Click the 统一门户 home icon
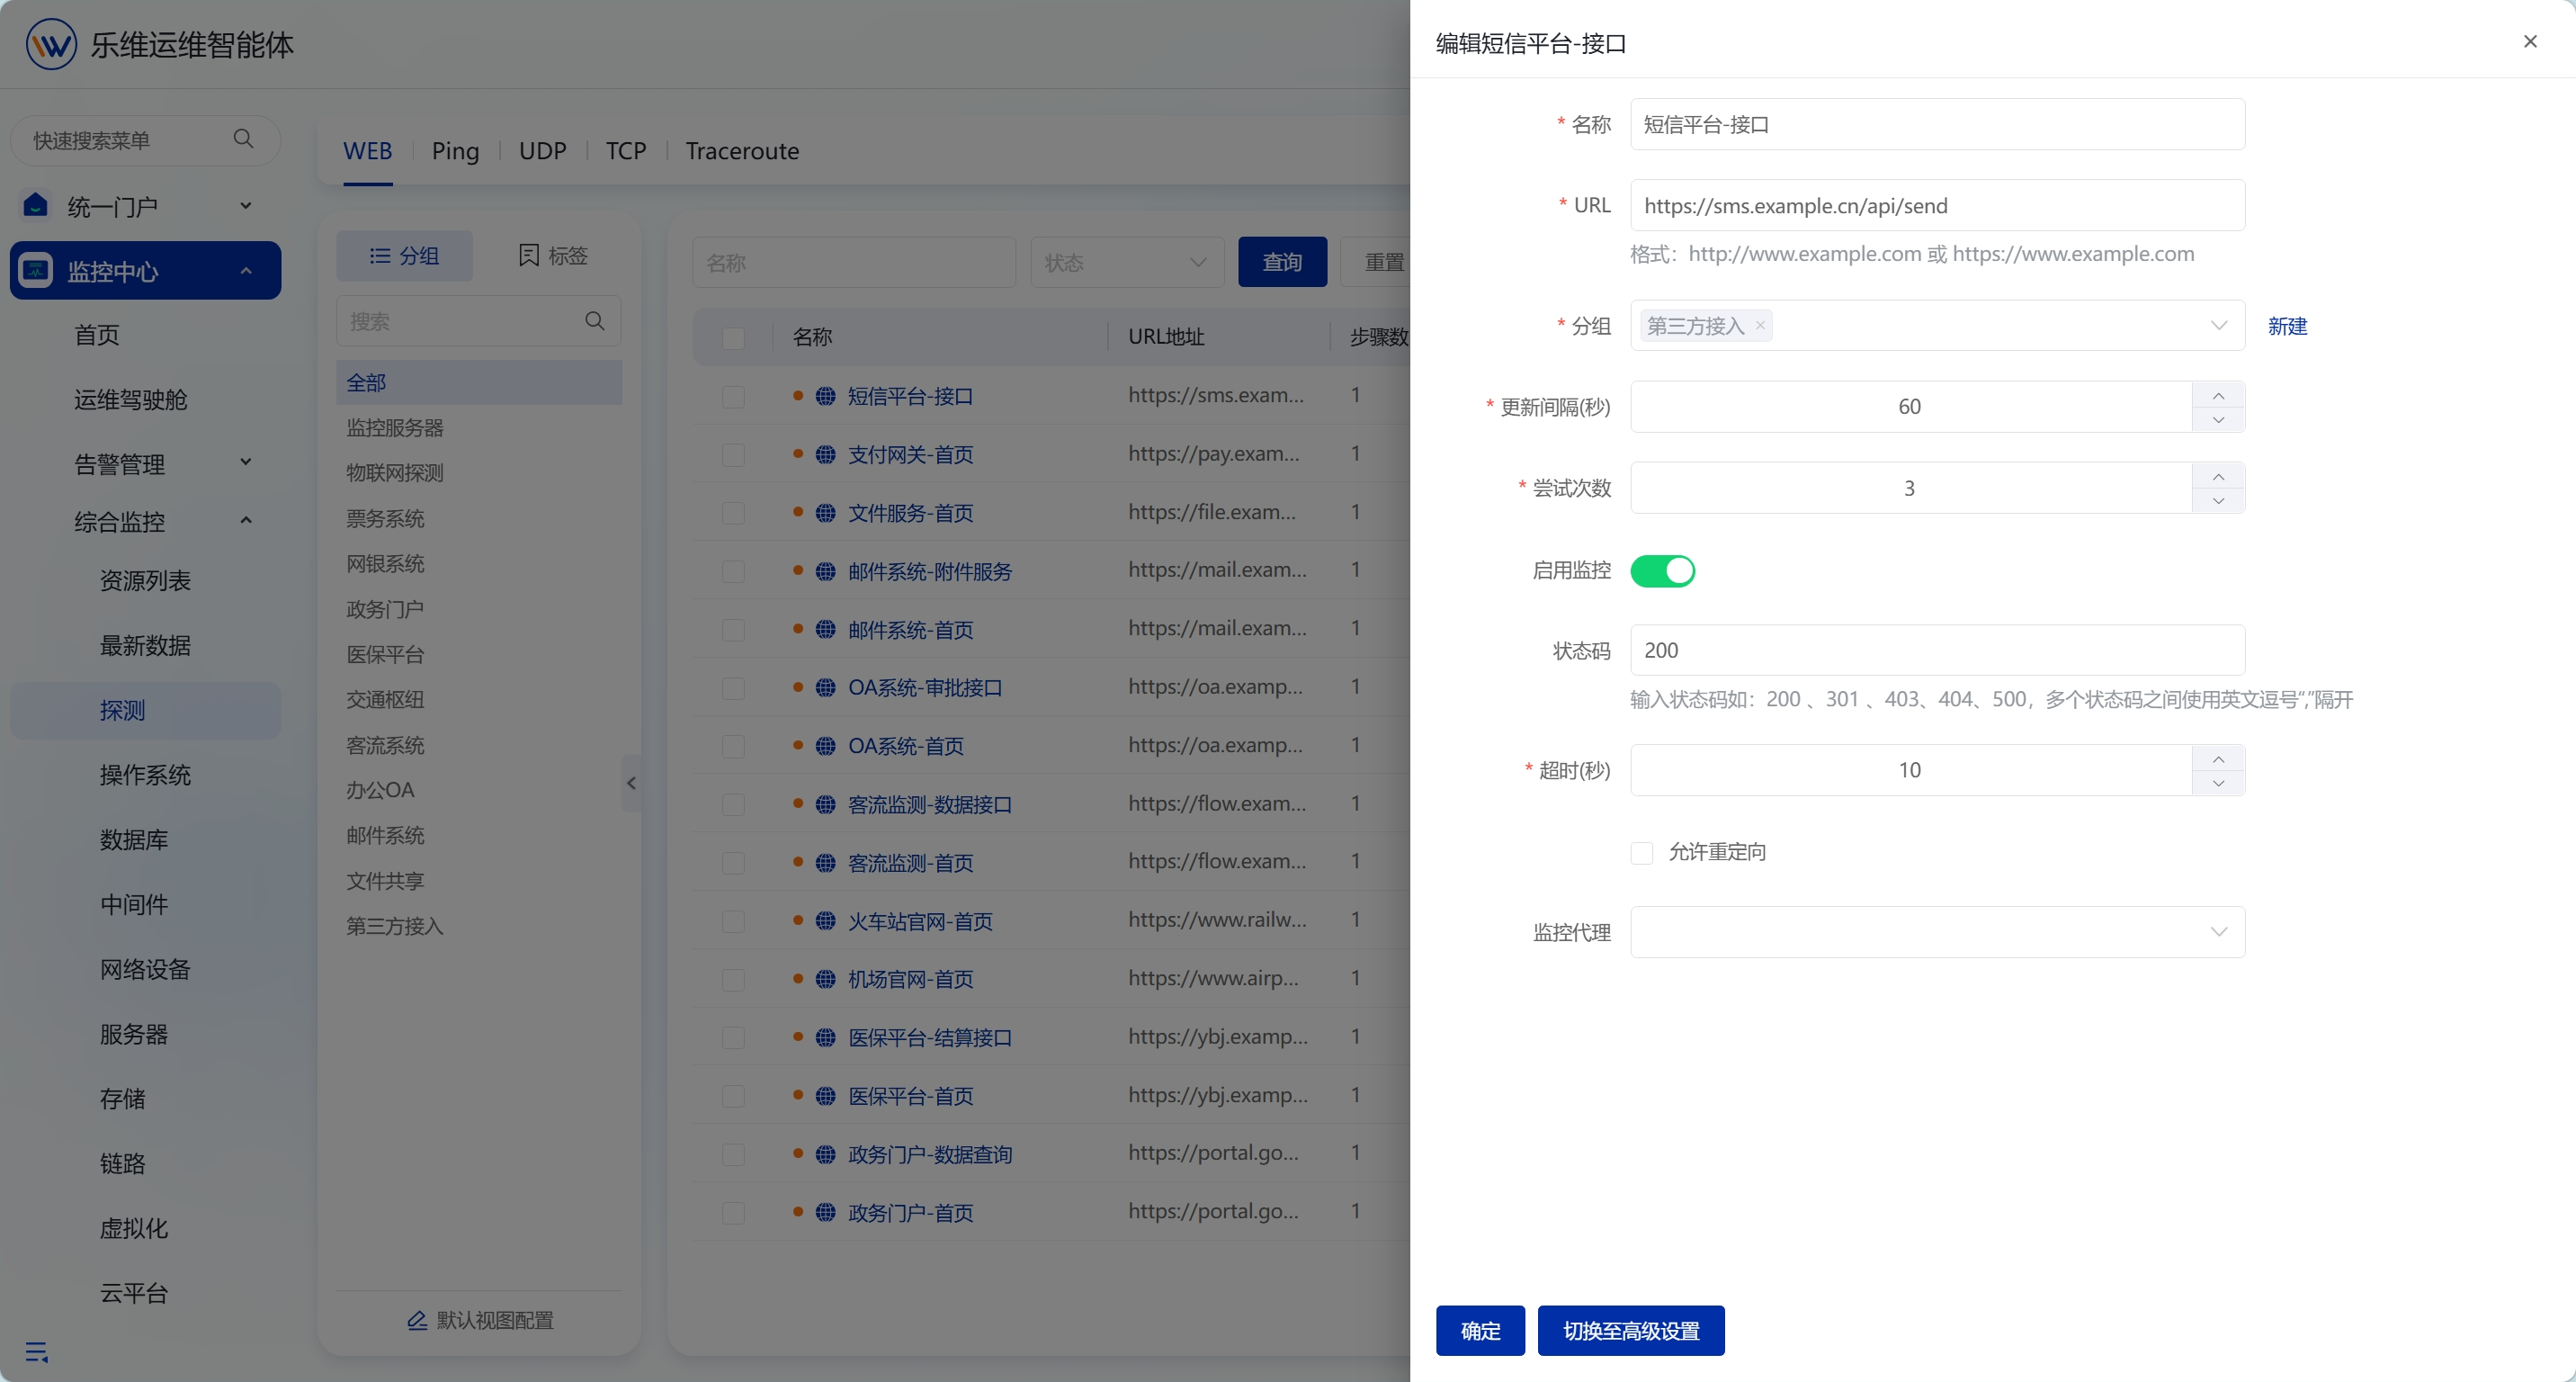 click(36, 205)
